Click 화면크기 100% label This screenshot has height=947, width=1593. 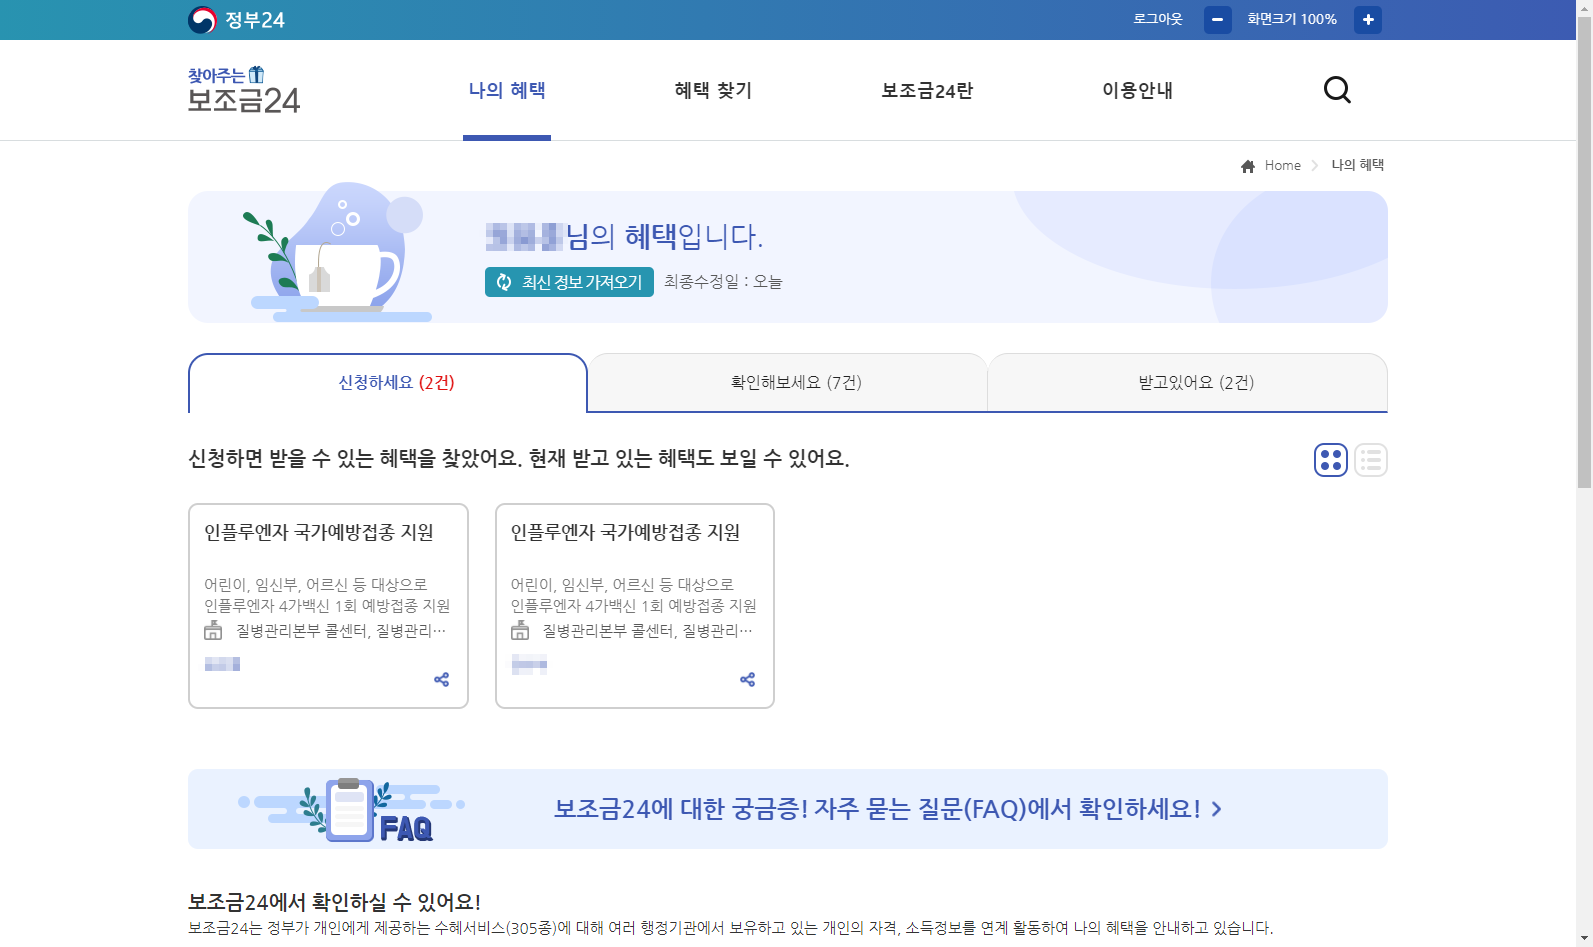coord(1292,19)
